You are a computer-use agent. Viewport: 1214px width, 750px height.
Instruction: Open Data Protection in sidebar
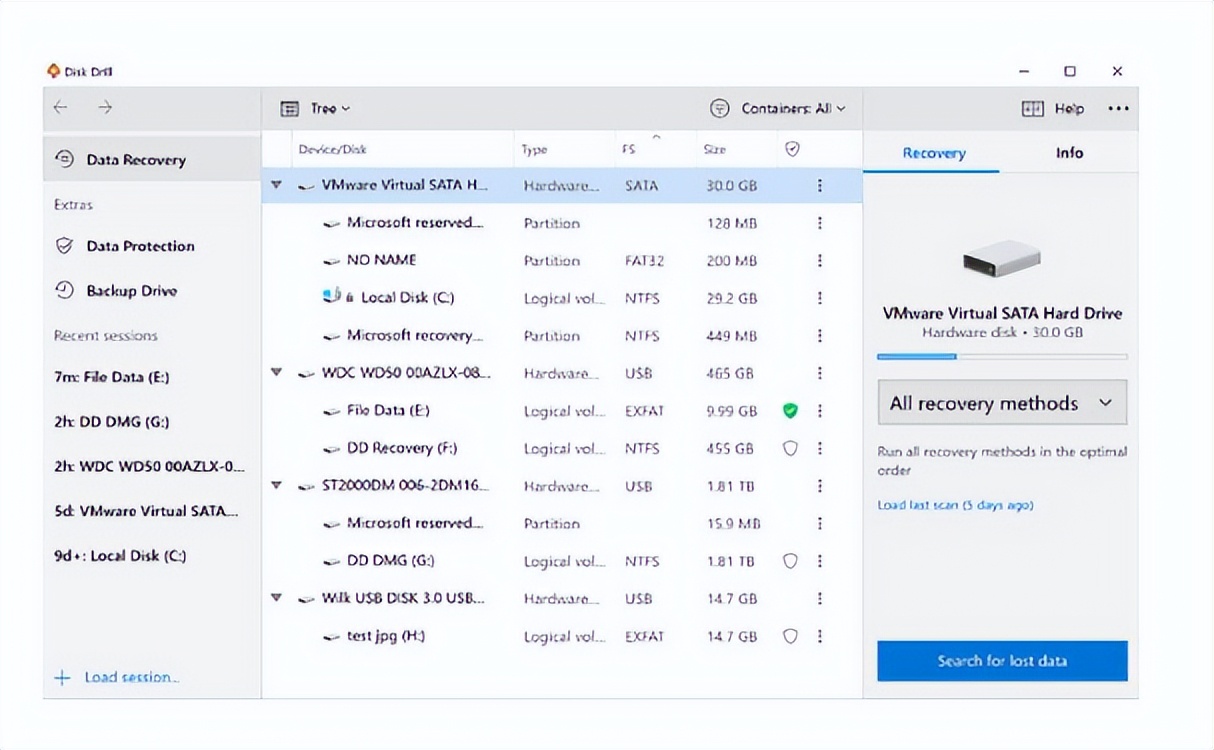[x=152, y=246]
